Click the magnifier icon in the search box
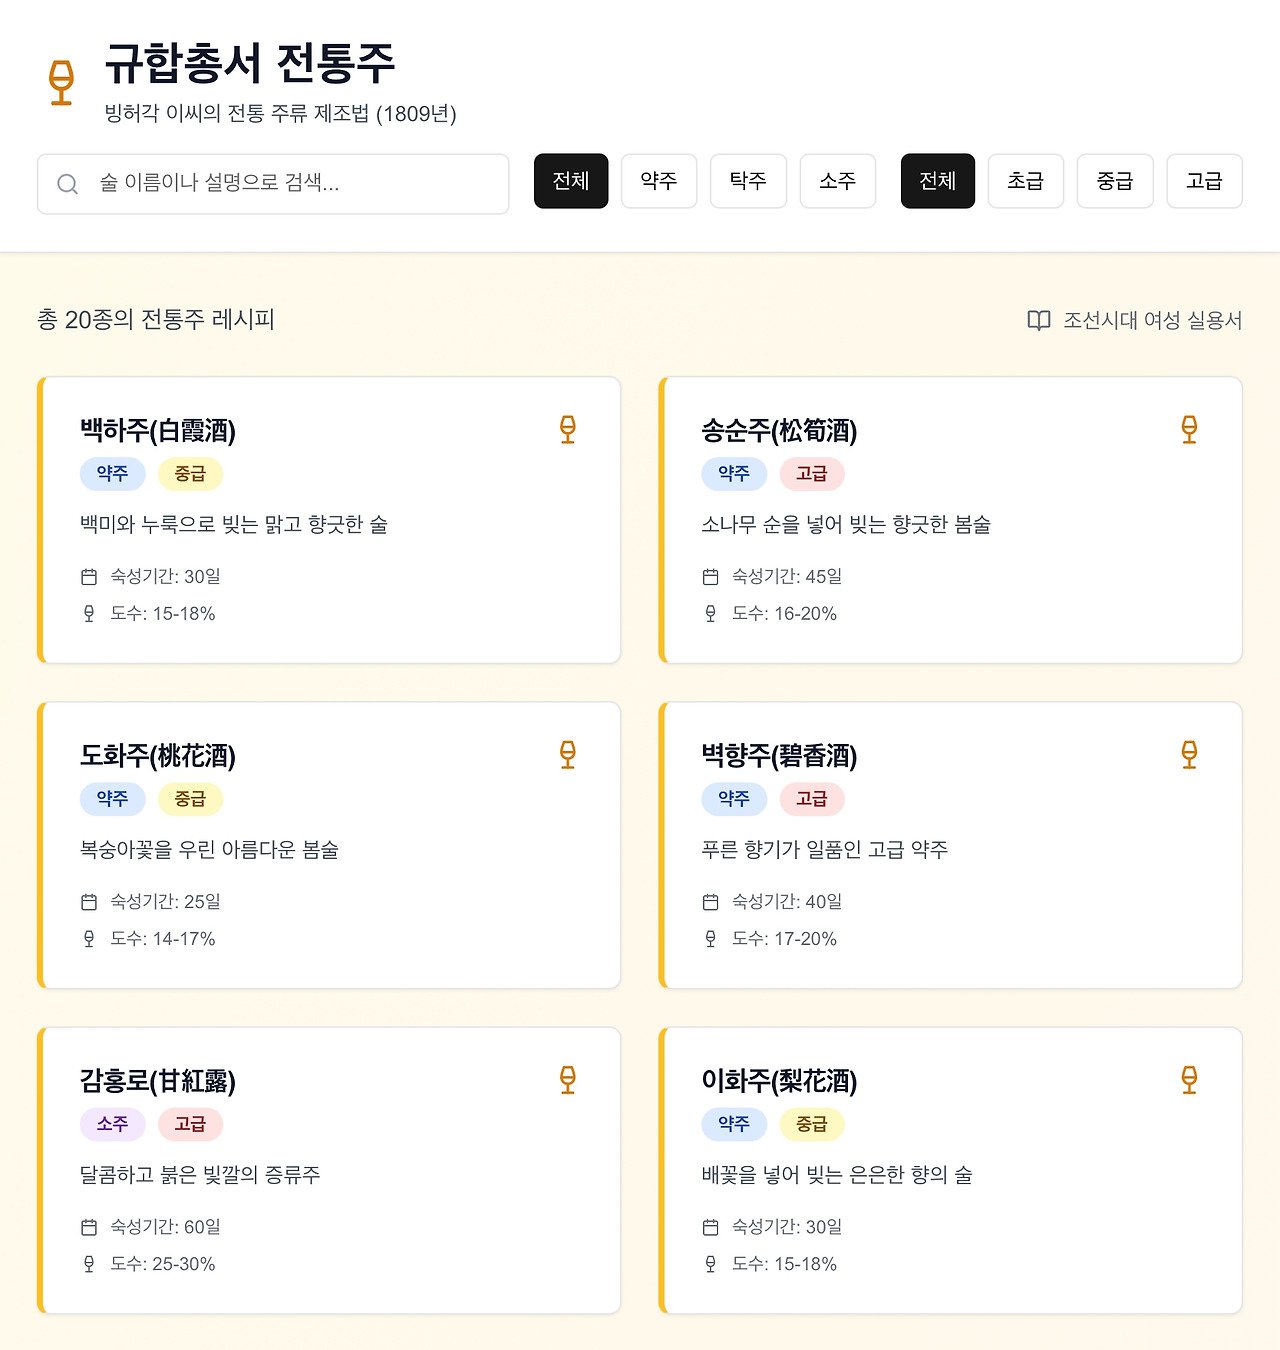Viewport: 1280px width, 1350px height. click(67, 184)
